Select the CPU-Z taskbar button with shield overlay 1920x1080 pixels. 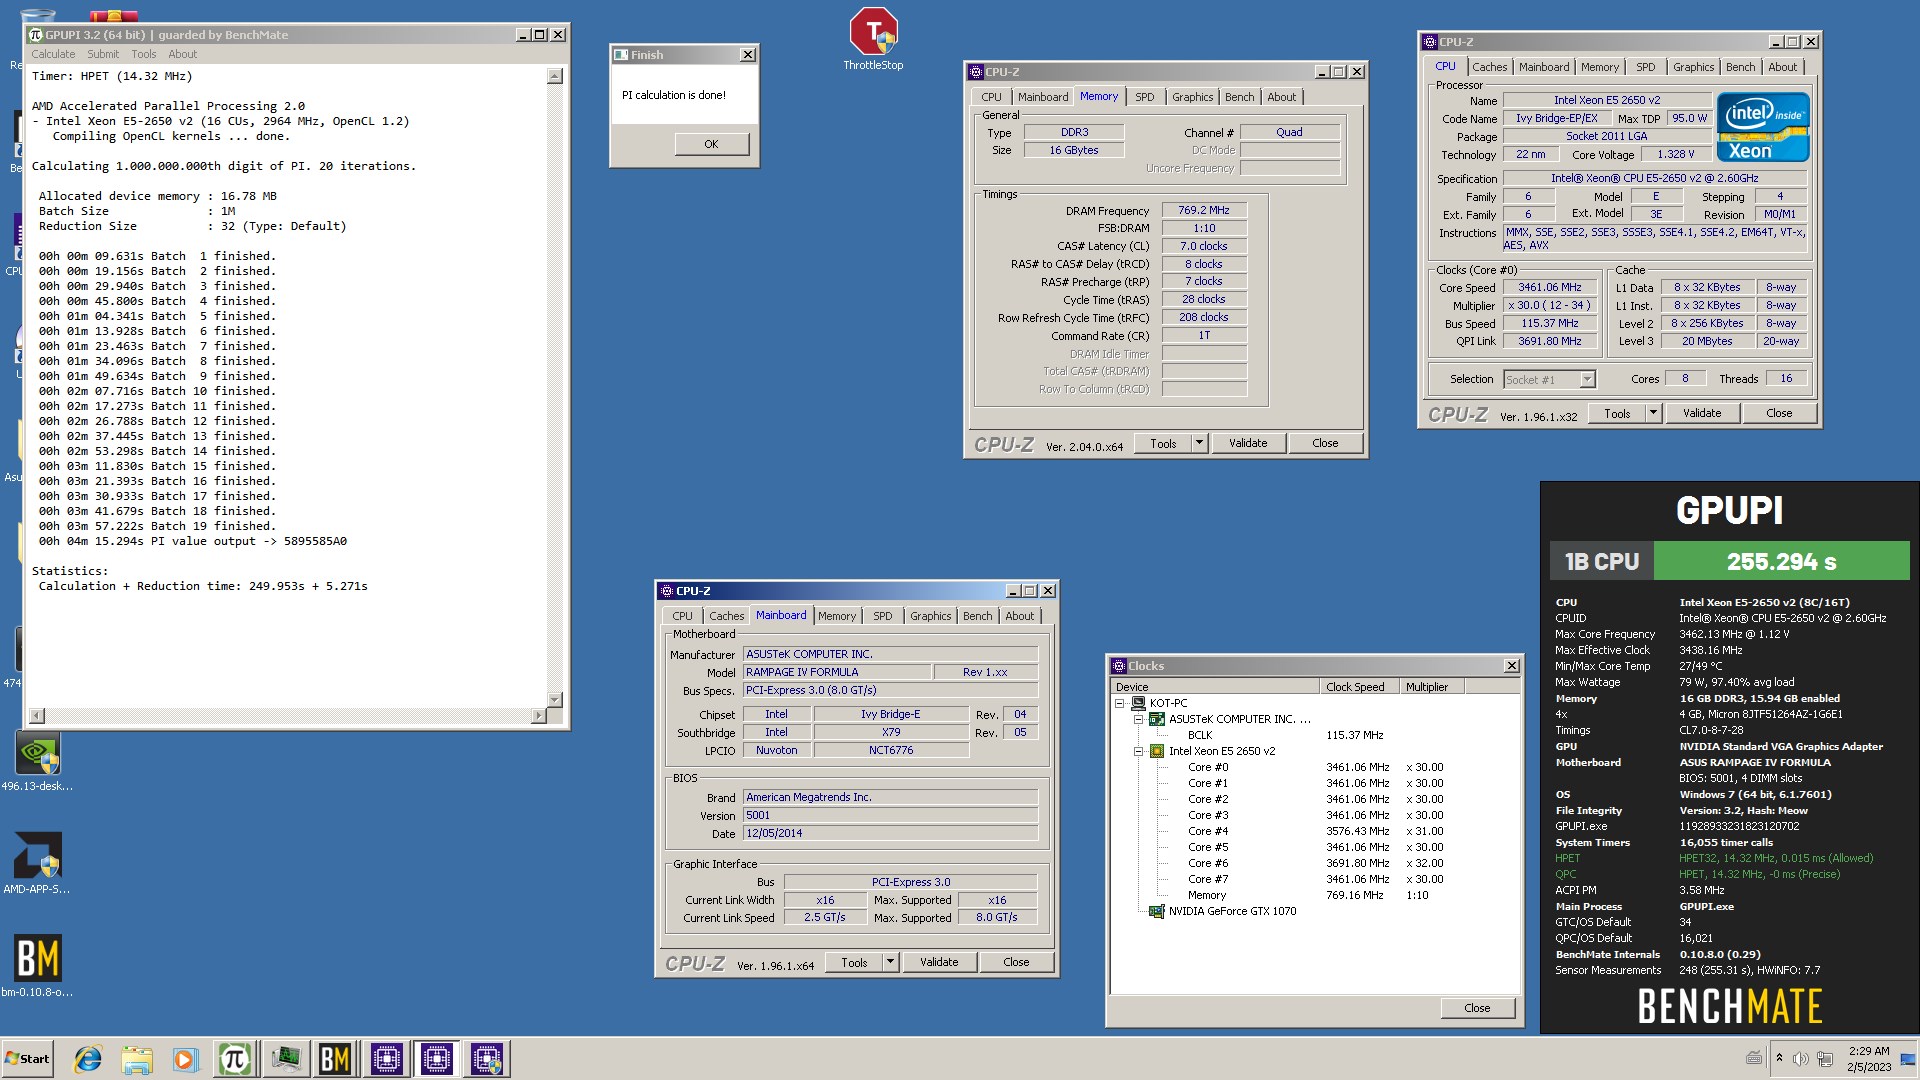click(x=487, y=1059)
